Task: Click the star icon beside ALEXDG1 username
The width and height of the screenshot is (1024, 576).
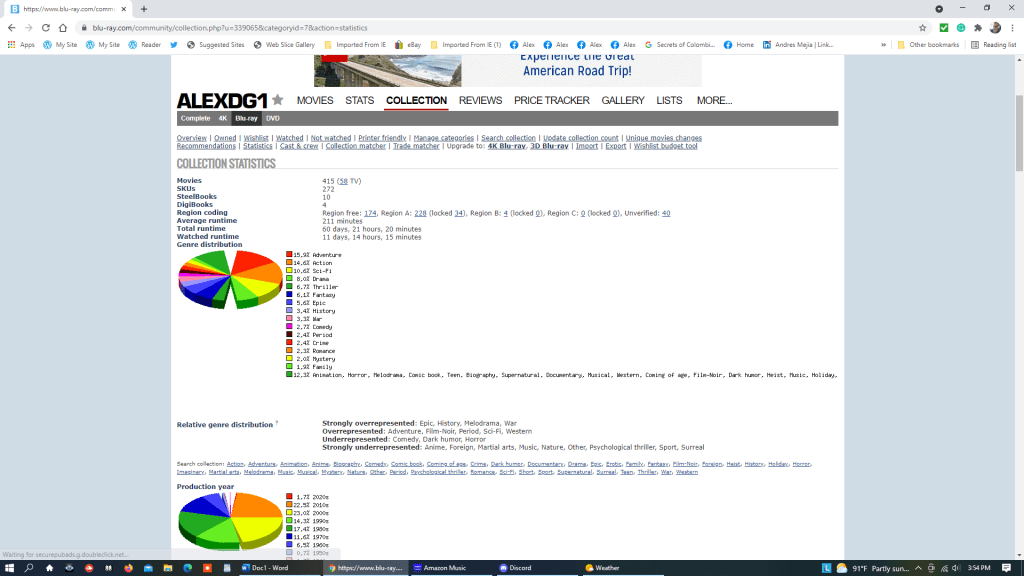Action: click(277, 100)
